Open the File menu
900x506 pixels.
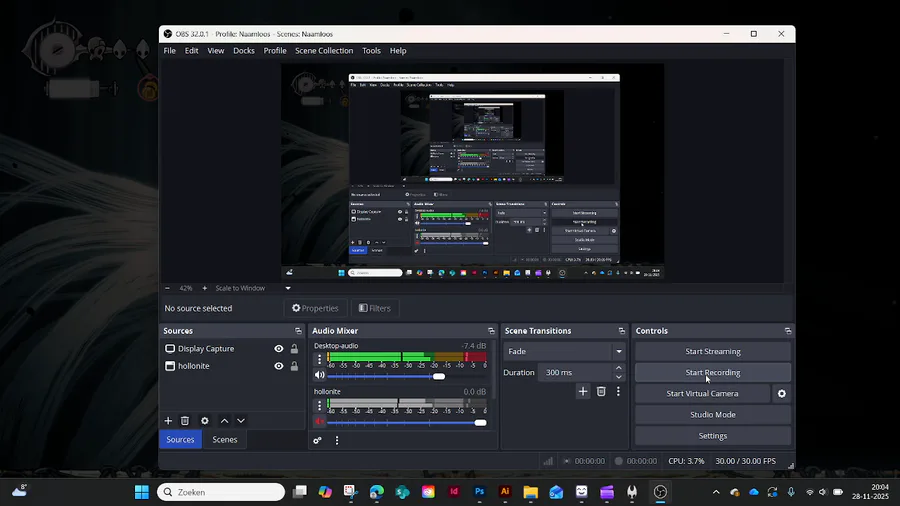(169, 50)
